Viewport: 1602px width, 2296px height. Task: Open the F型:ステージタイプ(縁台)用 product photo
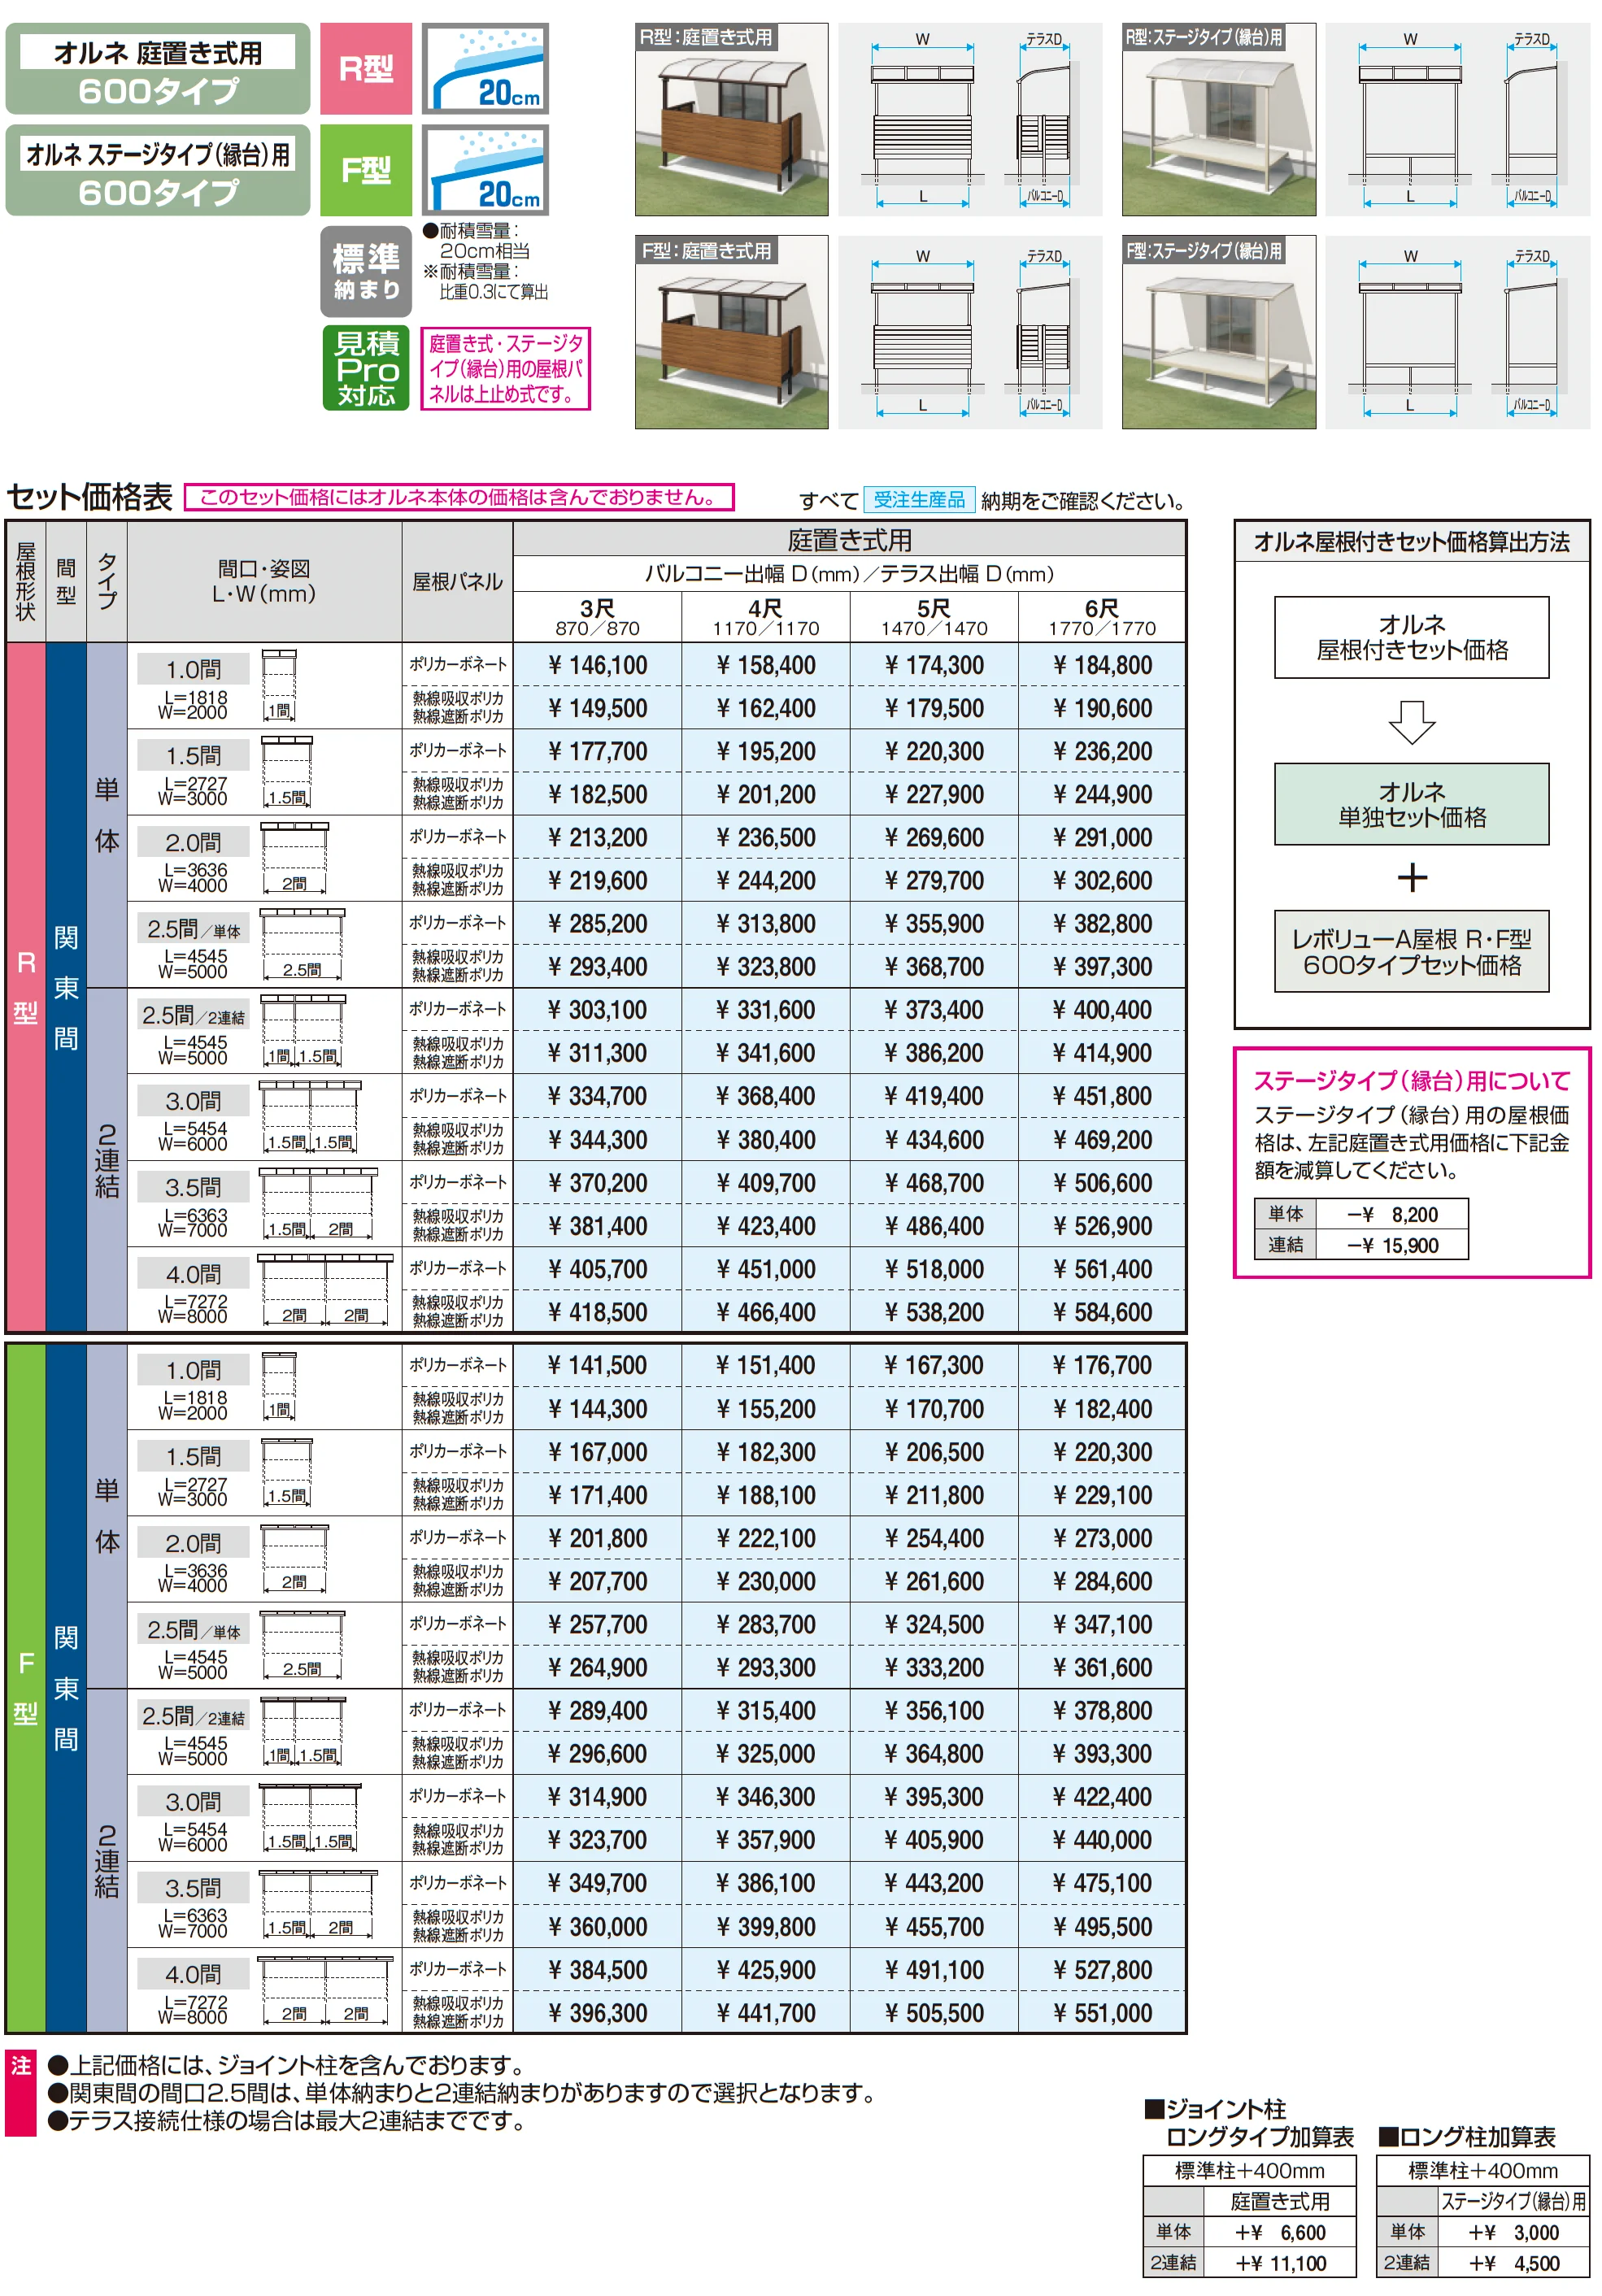[1218, 332]
